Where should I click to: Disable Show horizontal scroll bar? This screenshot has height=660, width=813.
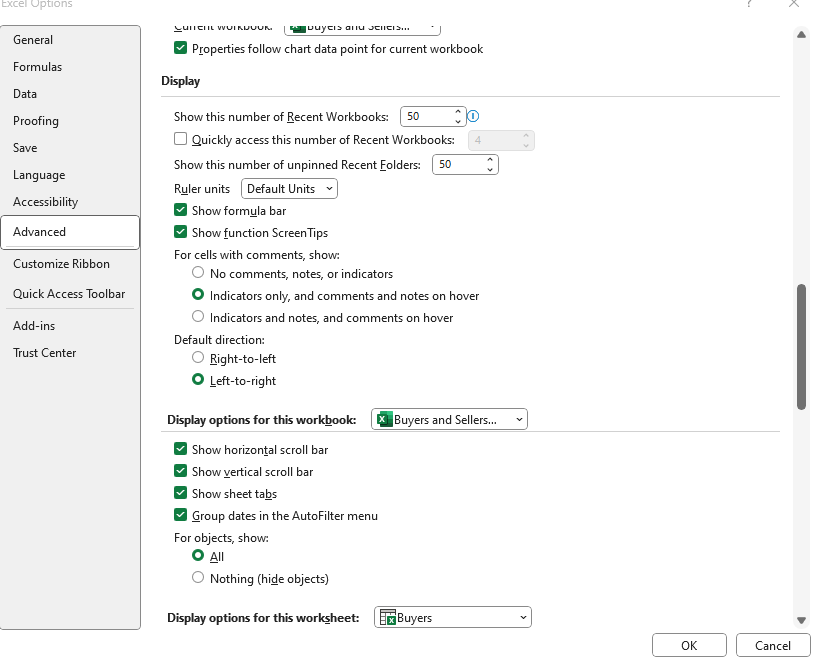180,449
